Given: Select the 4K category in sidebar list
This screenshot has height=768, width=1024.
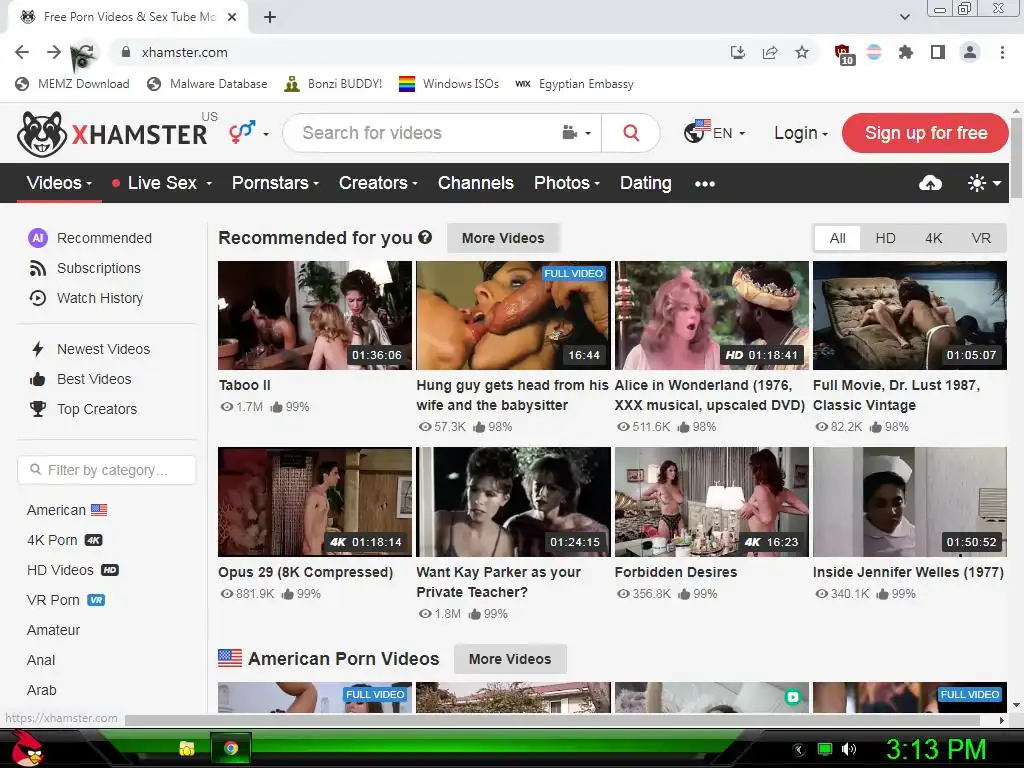Looking at the screenshot, I should tap(65, 540).
